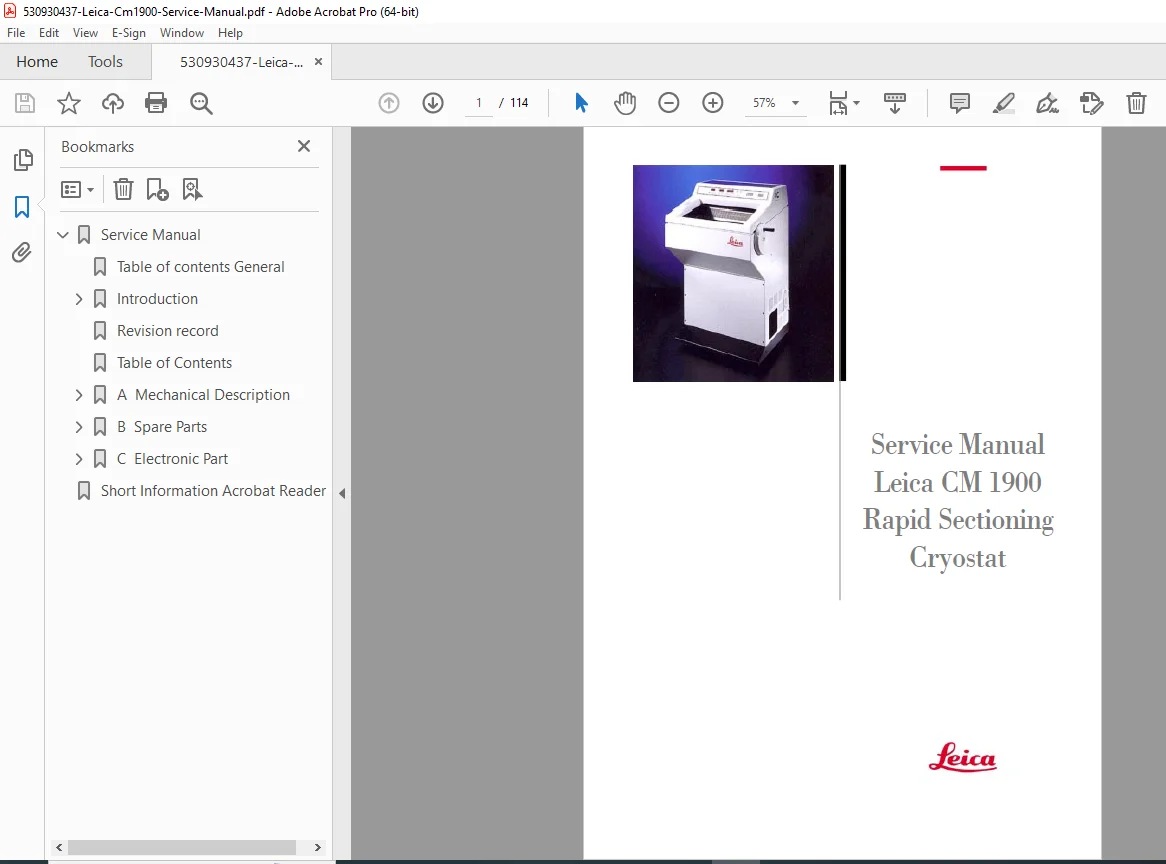1166x864 pixels.
Task: Select the B Spare Parts bookmark label
Action: click(x=161, y=427)
